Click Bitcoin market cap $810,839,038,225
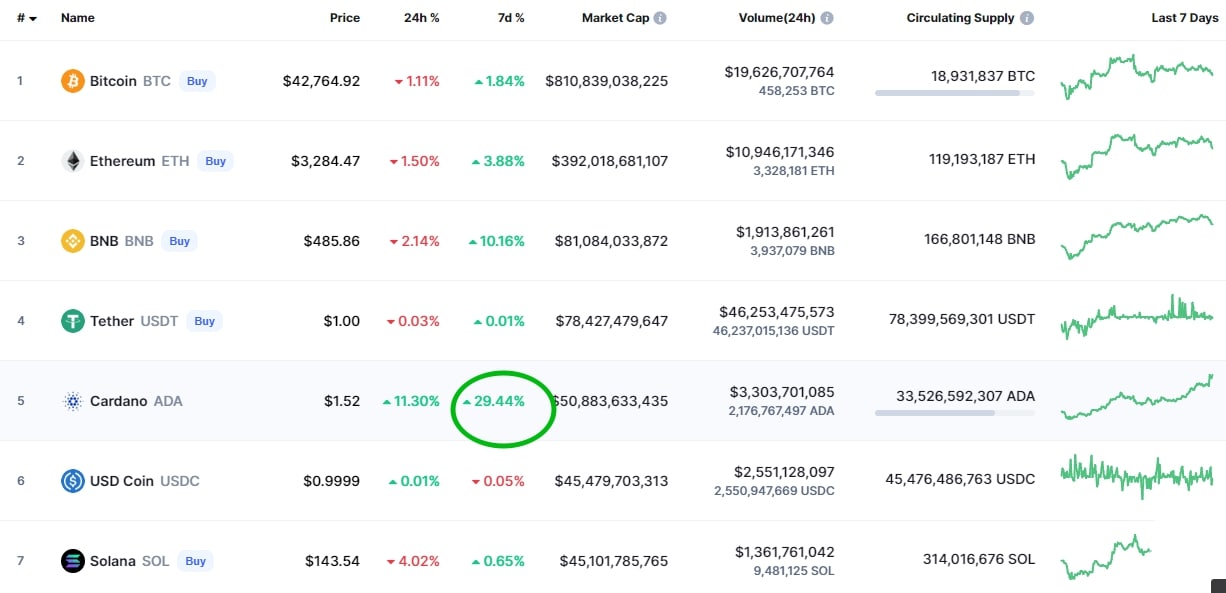 (607, 81)
